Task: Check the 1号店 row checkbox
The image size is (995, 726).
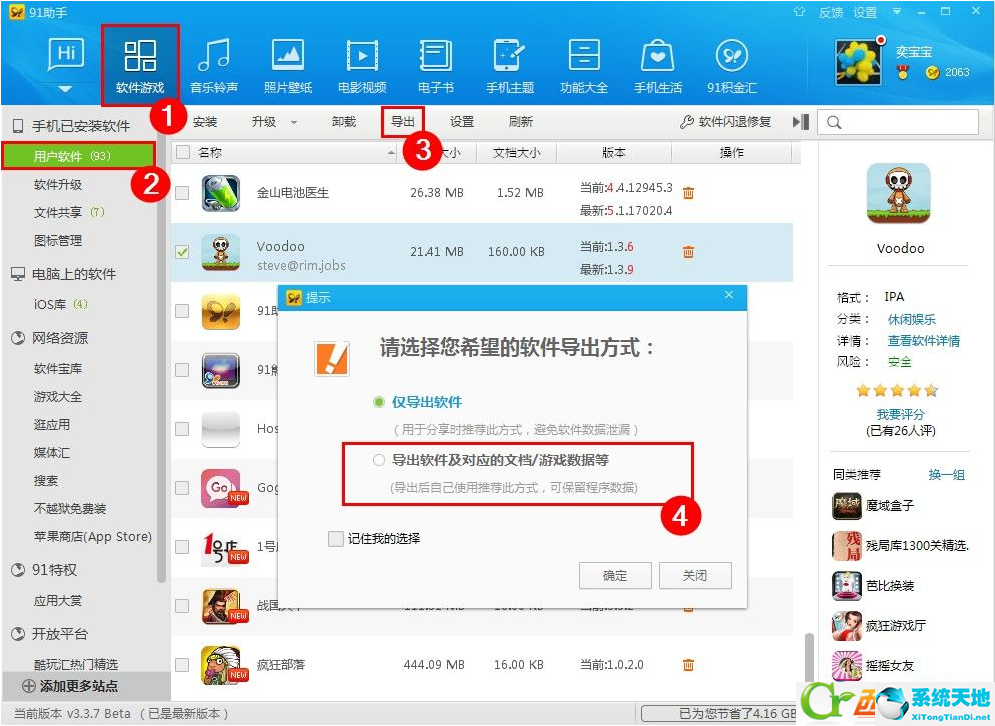Action: (182, 546)
